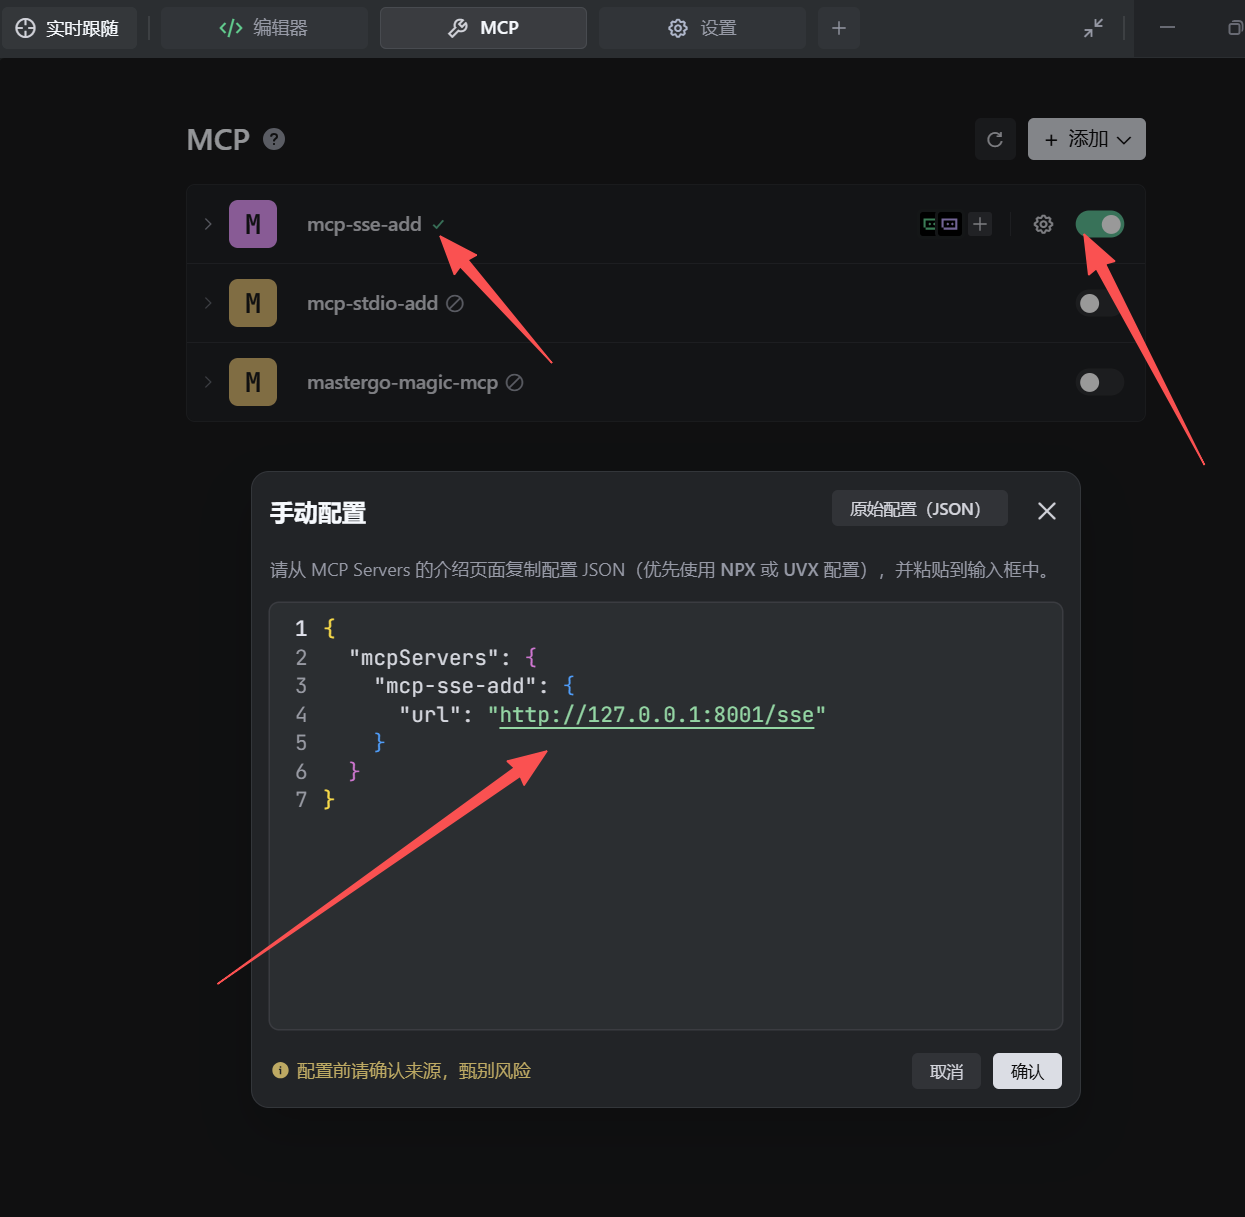Open the 设置 settings tab
Image resolution: width=1245 pixels, height=1217 pixels.
tap(702, 28)
